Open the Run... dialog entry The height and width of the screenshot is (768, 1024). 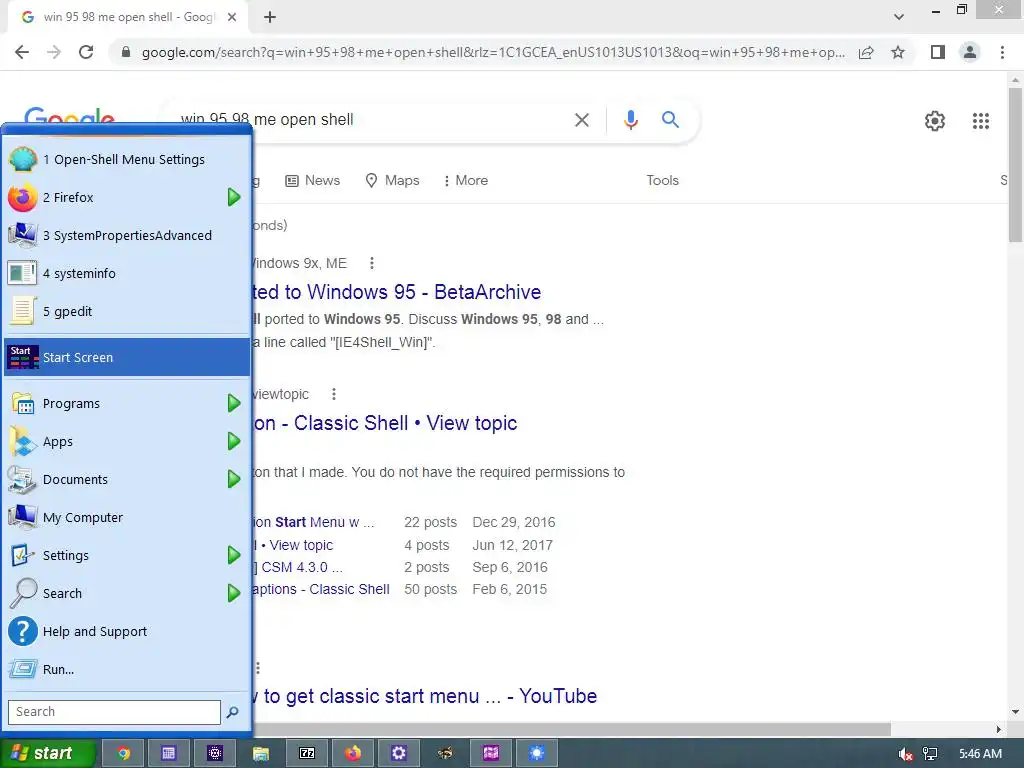[x=127, y=669]
